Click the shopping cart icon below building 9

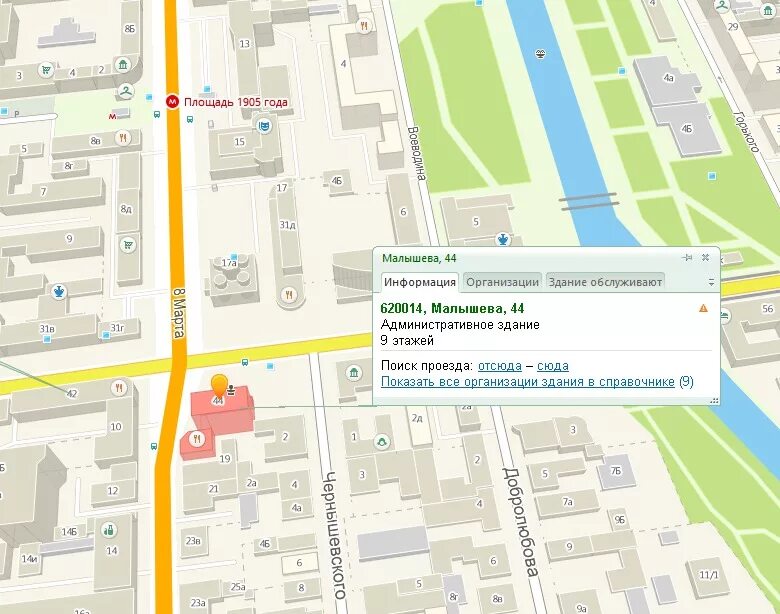coord(128,245)
